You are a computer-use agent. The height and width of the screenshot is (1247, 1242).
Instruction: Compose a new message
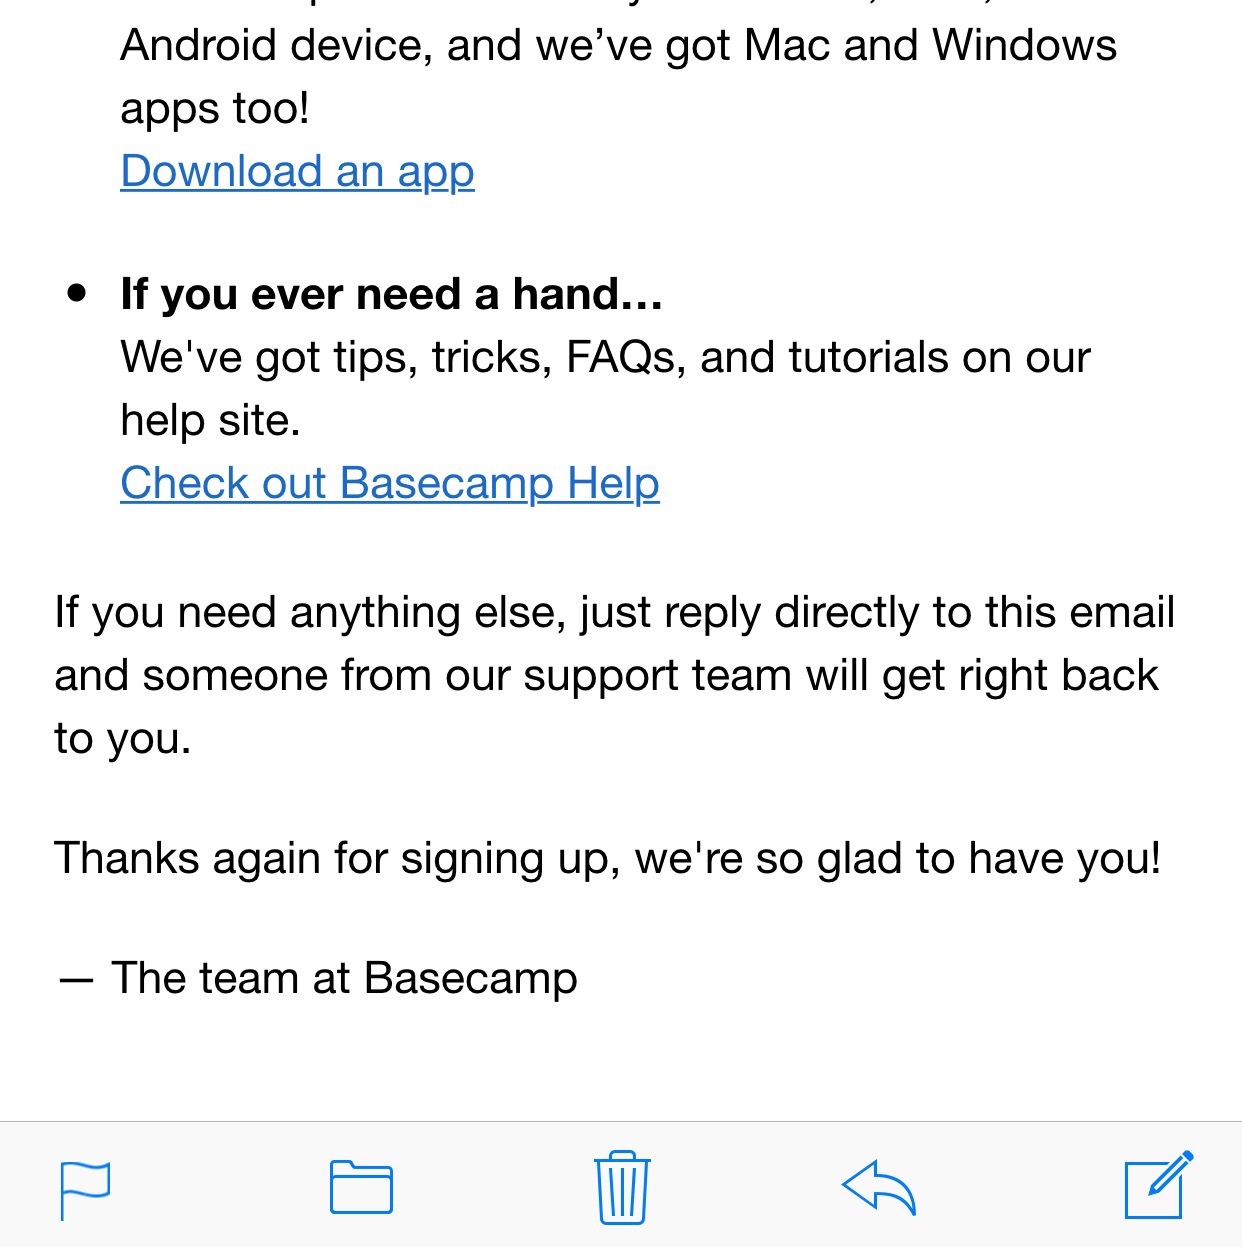(1158, 1186)
